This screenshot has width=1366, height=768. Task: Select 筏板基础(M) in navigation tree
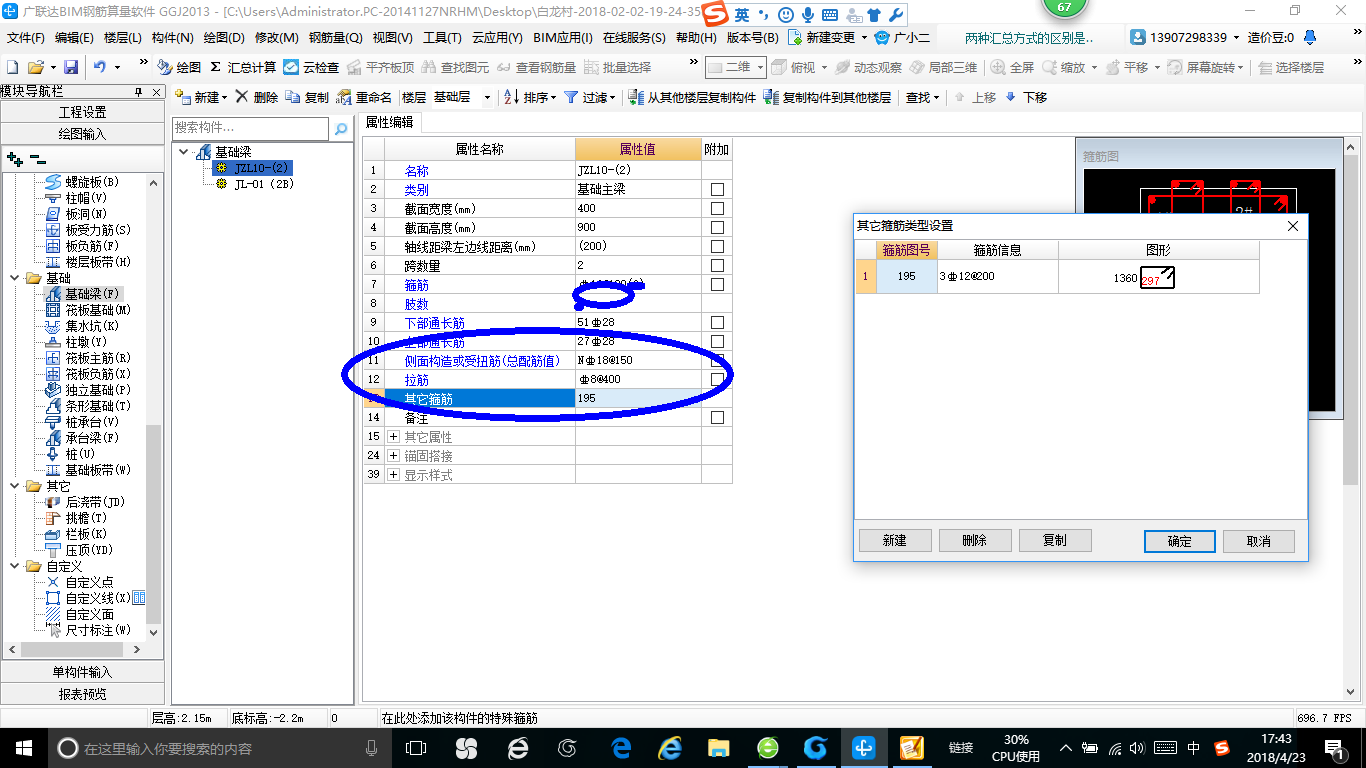coord(89,310)
